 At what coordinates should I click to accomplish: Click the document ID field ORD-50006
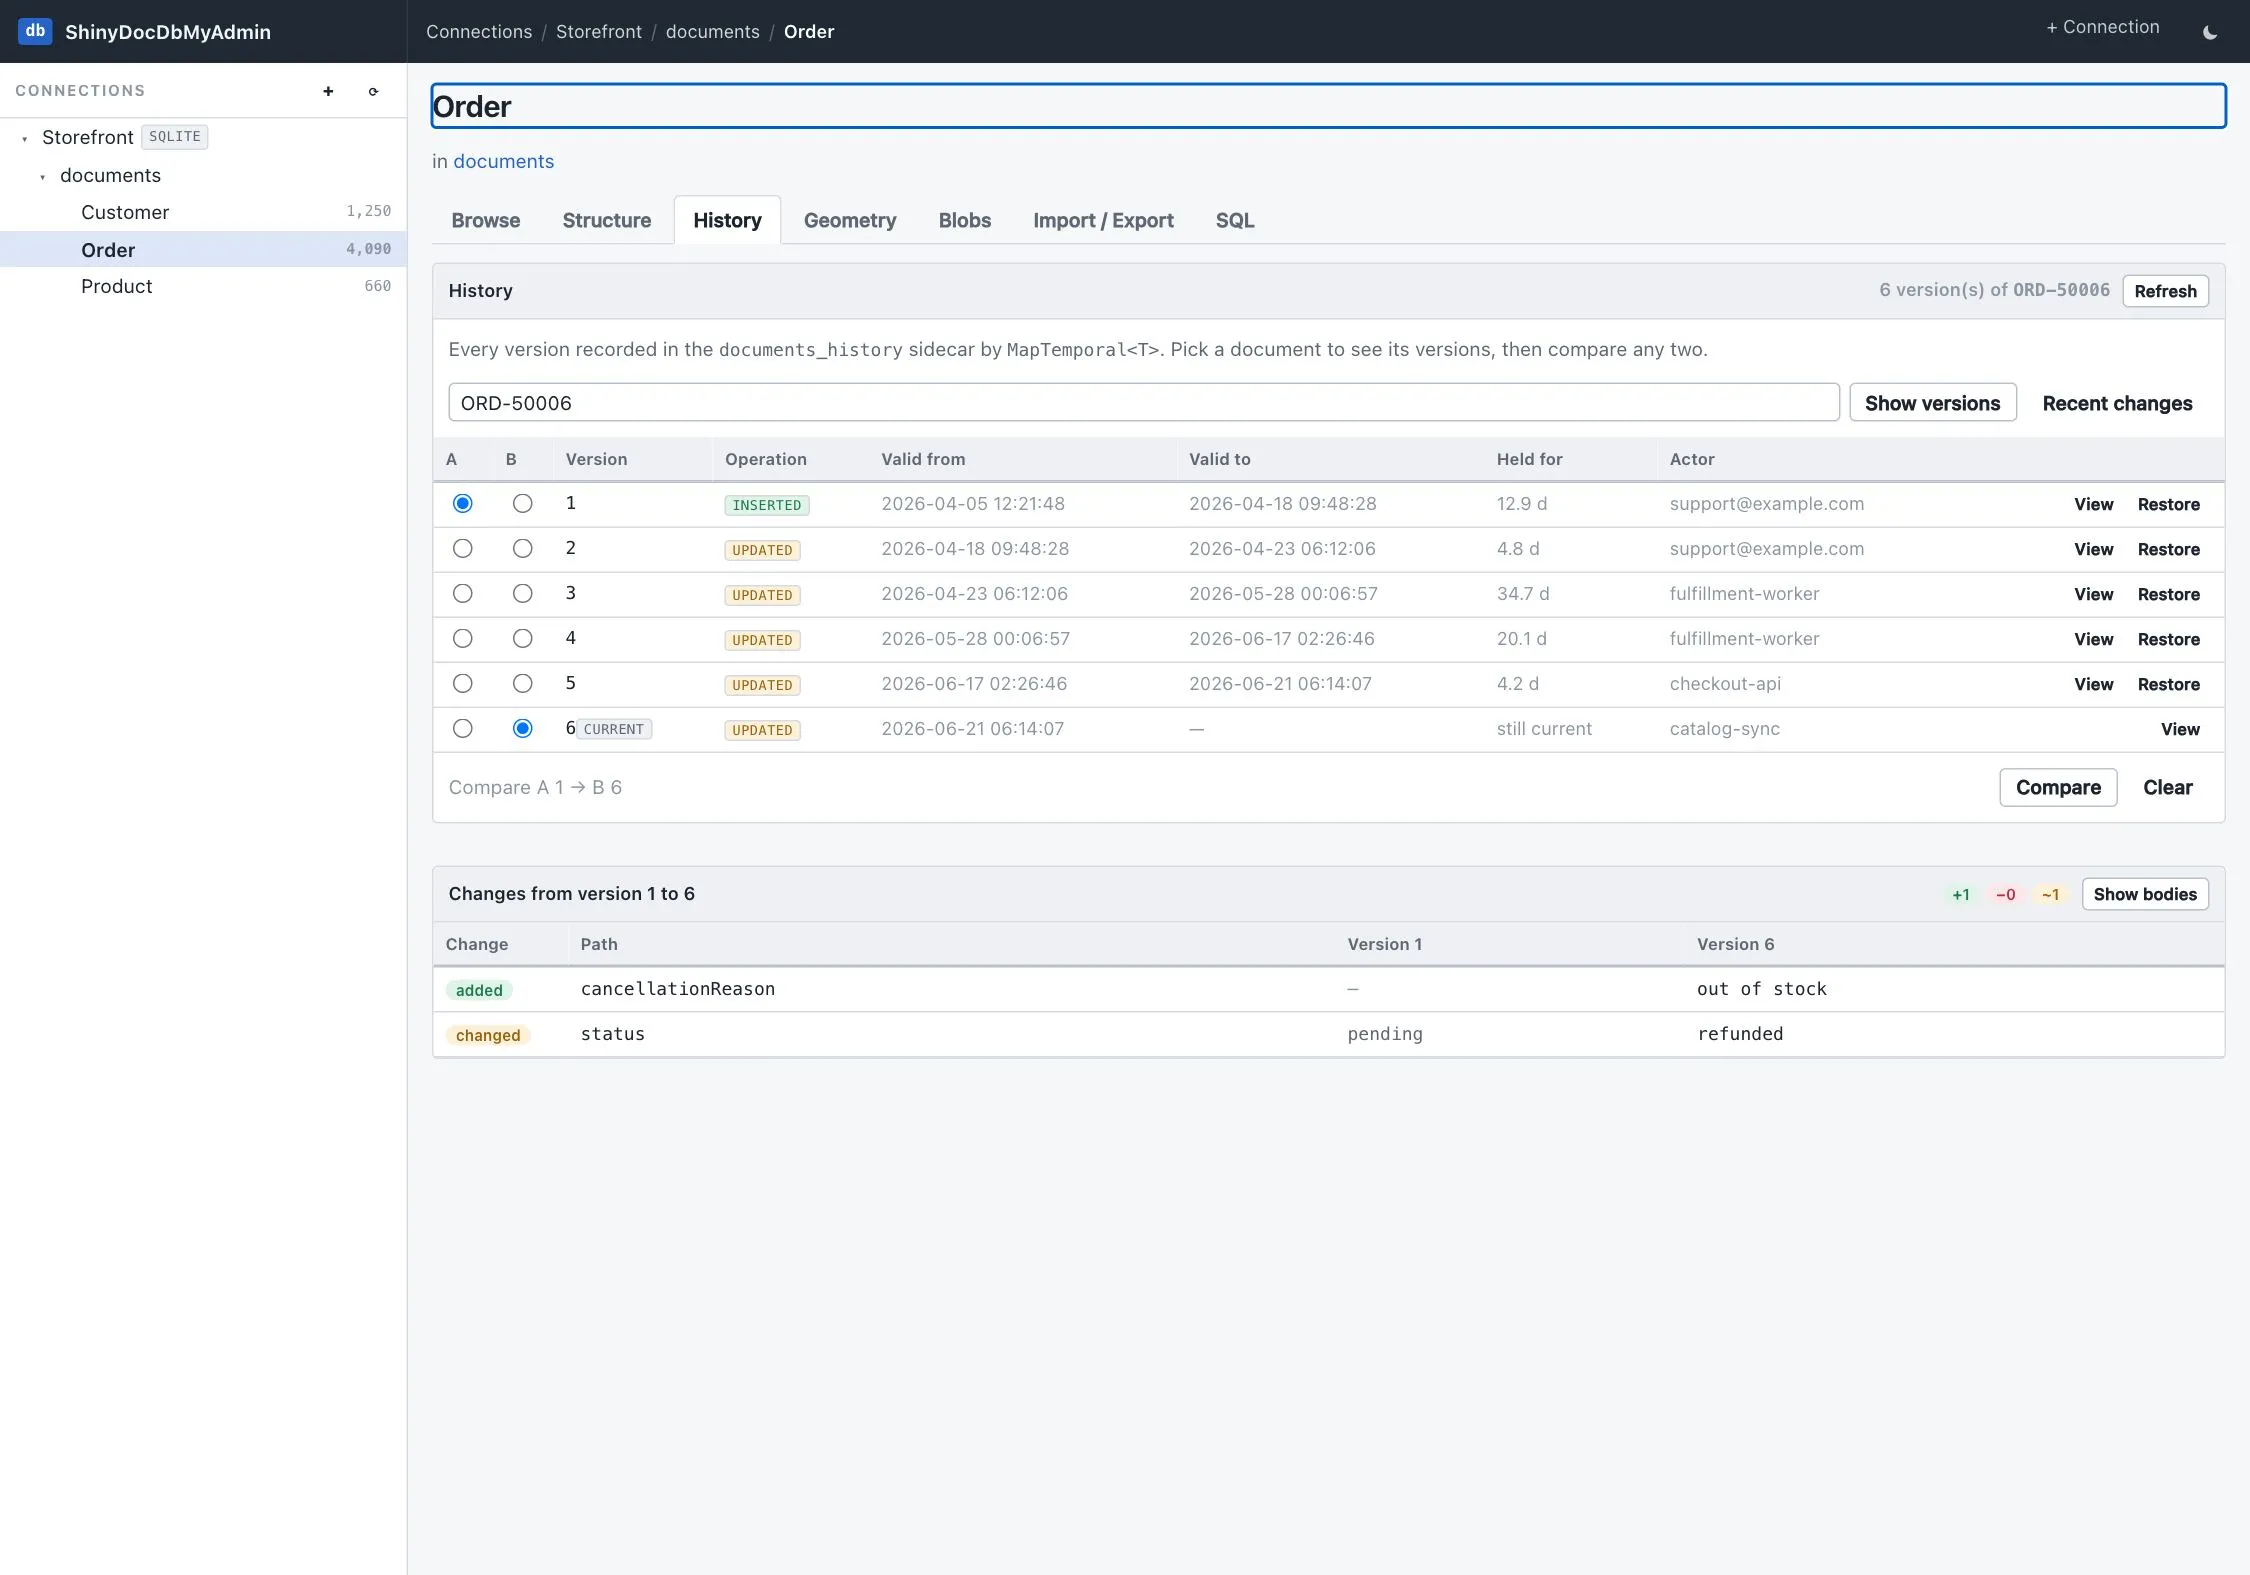(x=1143, y=403)
